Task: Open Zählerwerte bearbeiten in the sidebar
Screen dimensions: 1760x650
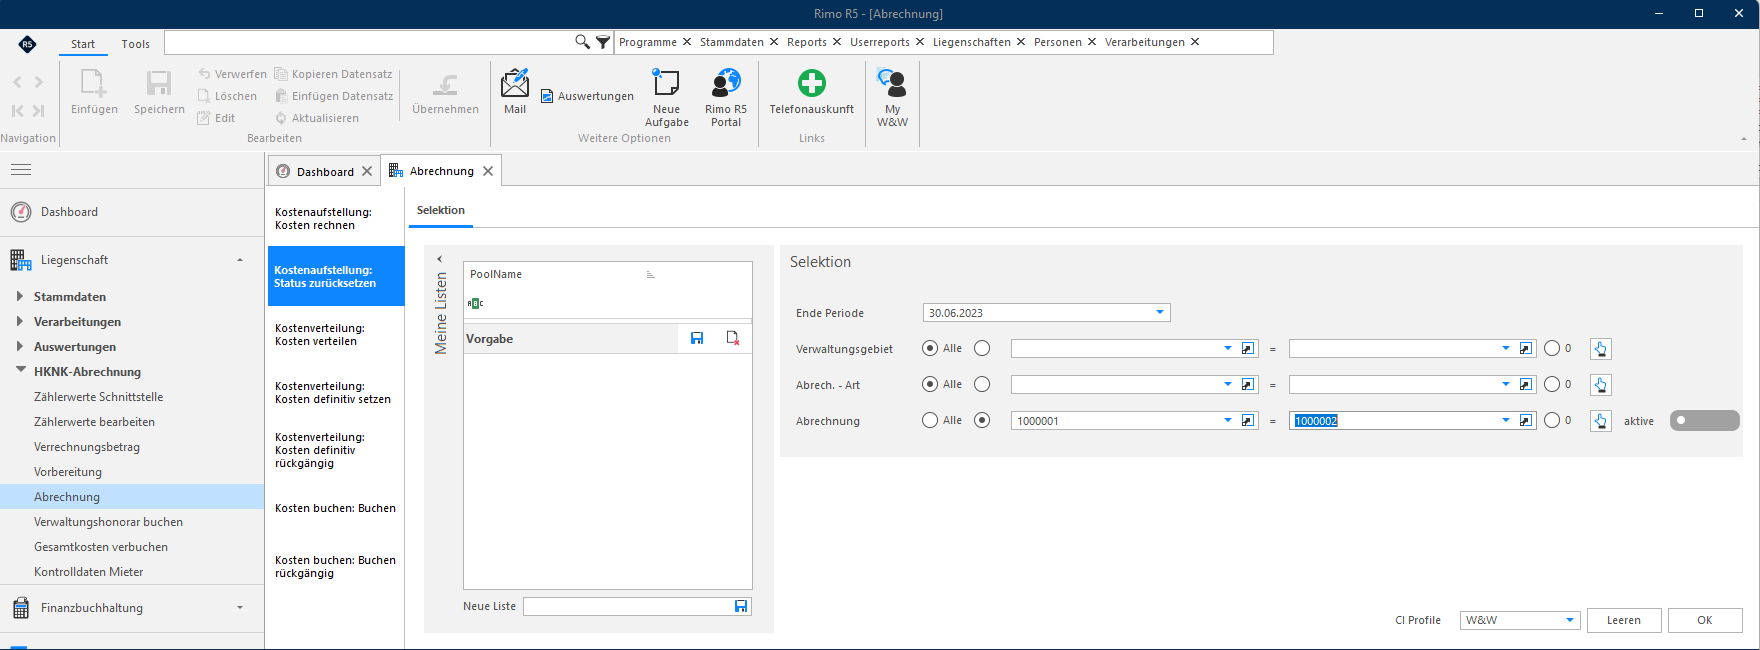Action: coord(94,422)
